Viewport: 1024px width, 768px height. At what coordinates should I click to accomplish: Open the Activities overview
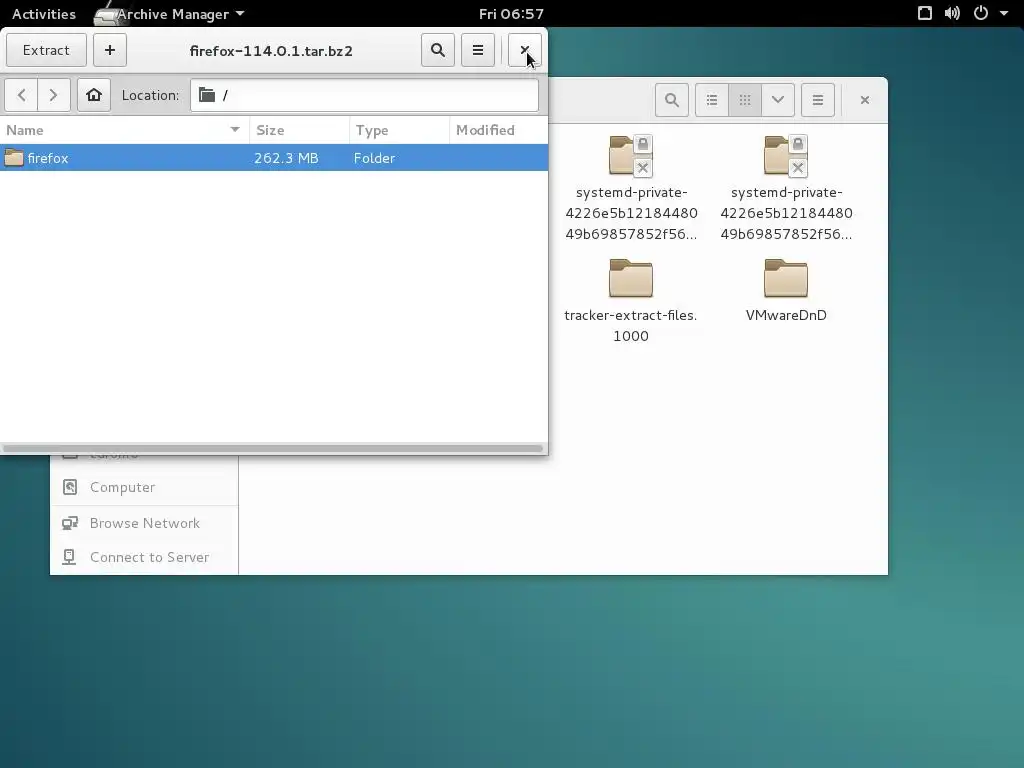[44, 14]
